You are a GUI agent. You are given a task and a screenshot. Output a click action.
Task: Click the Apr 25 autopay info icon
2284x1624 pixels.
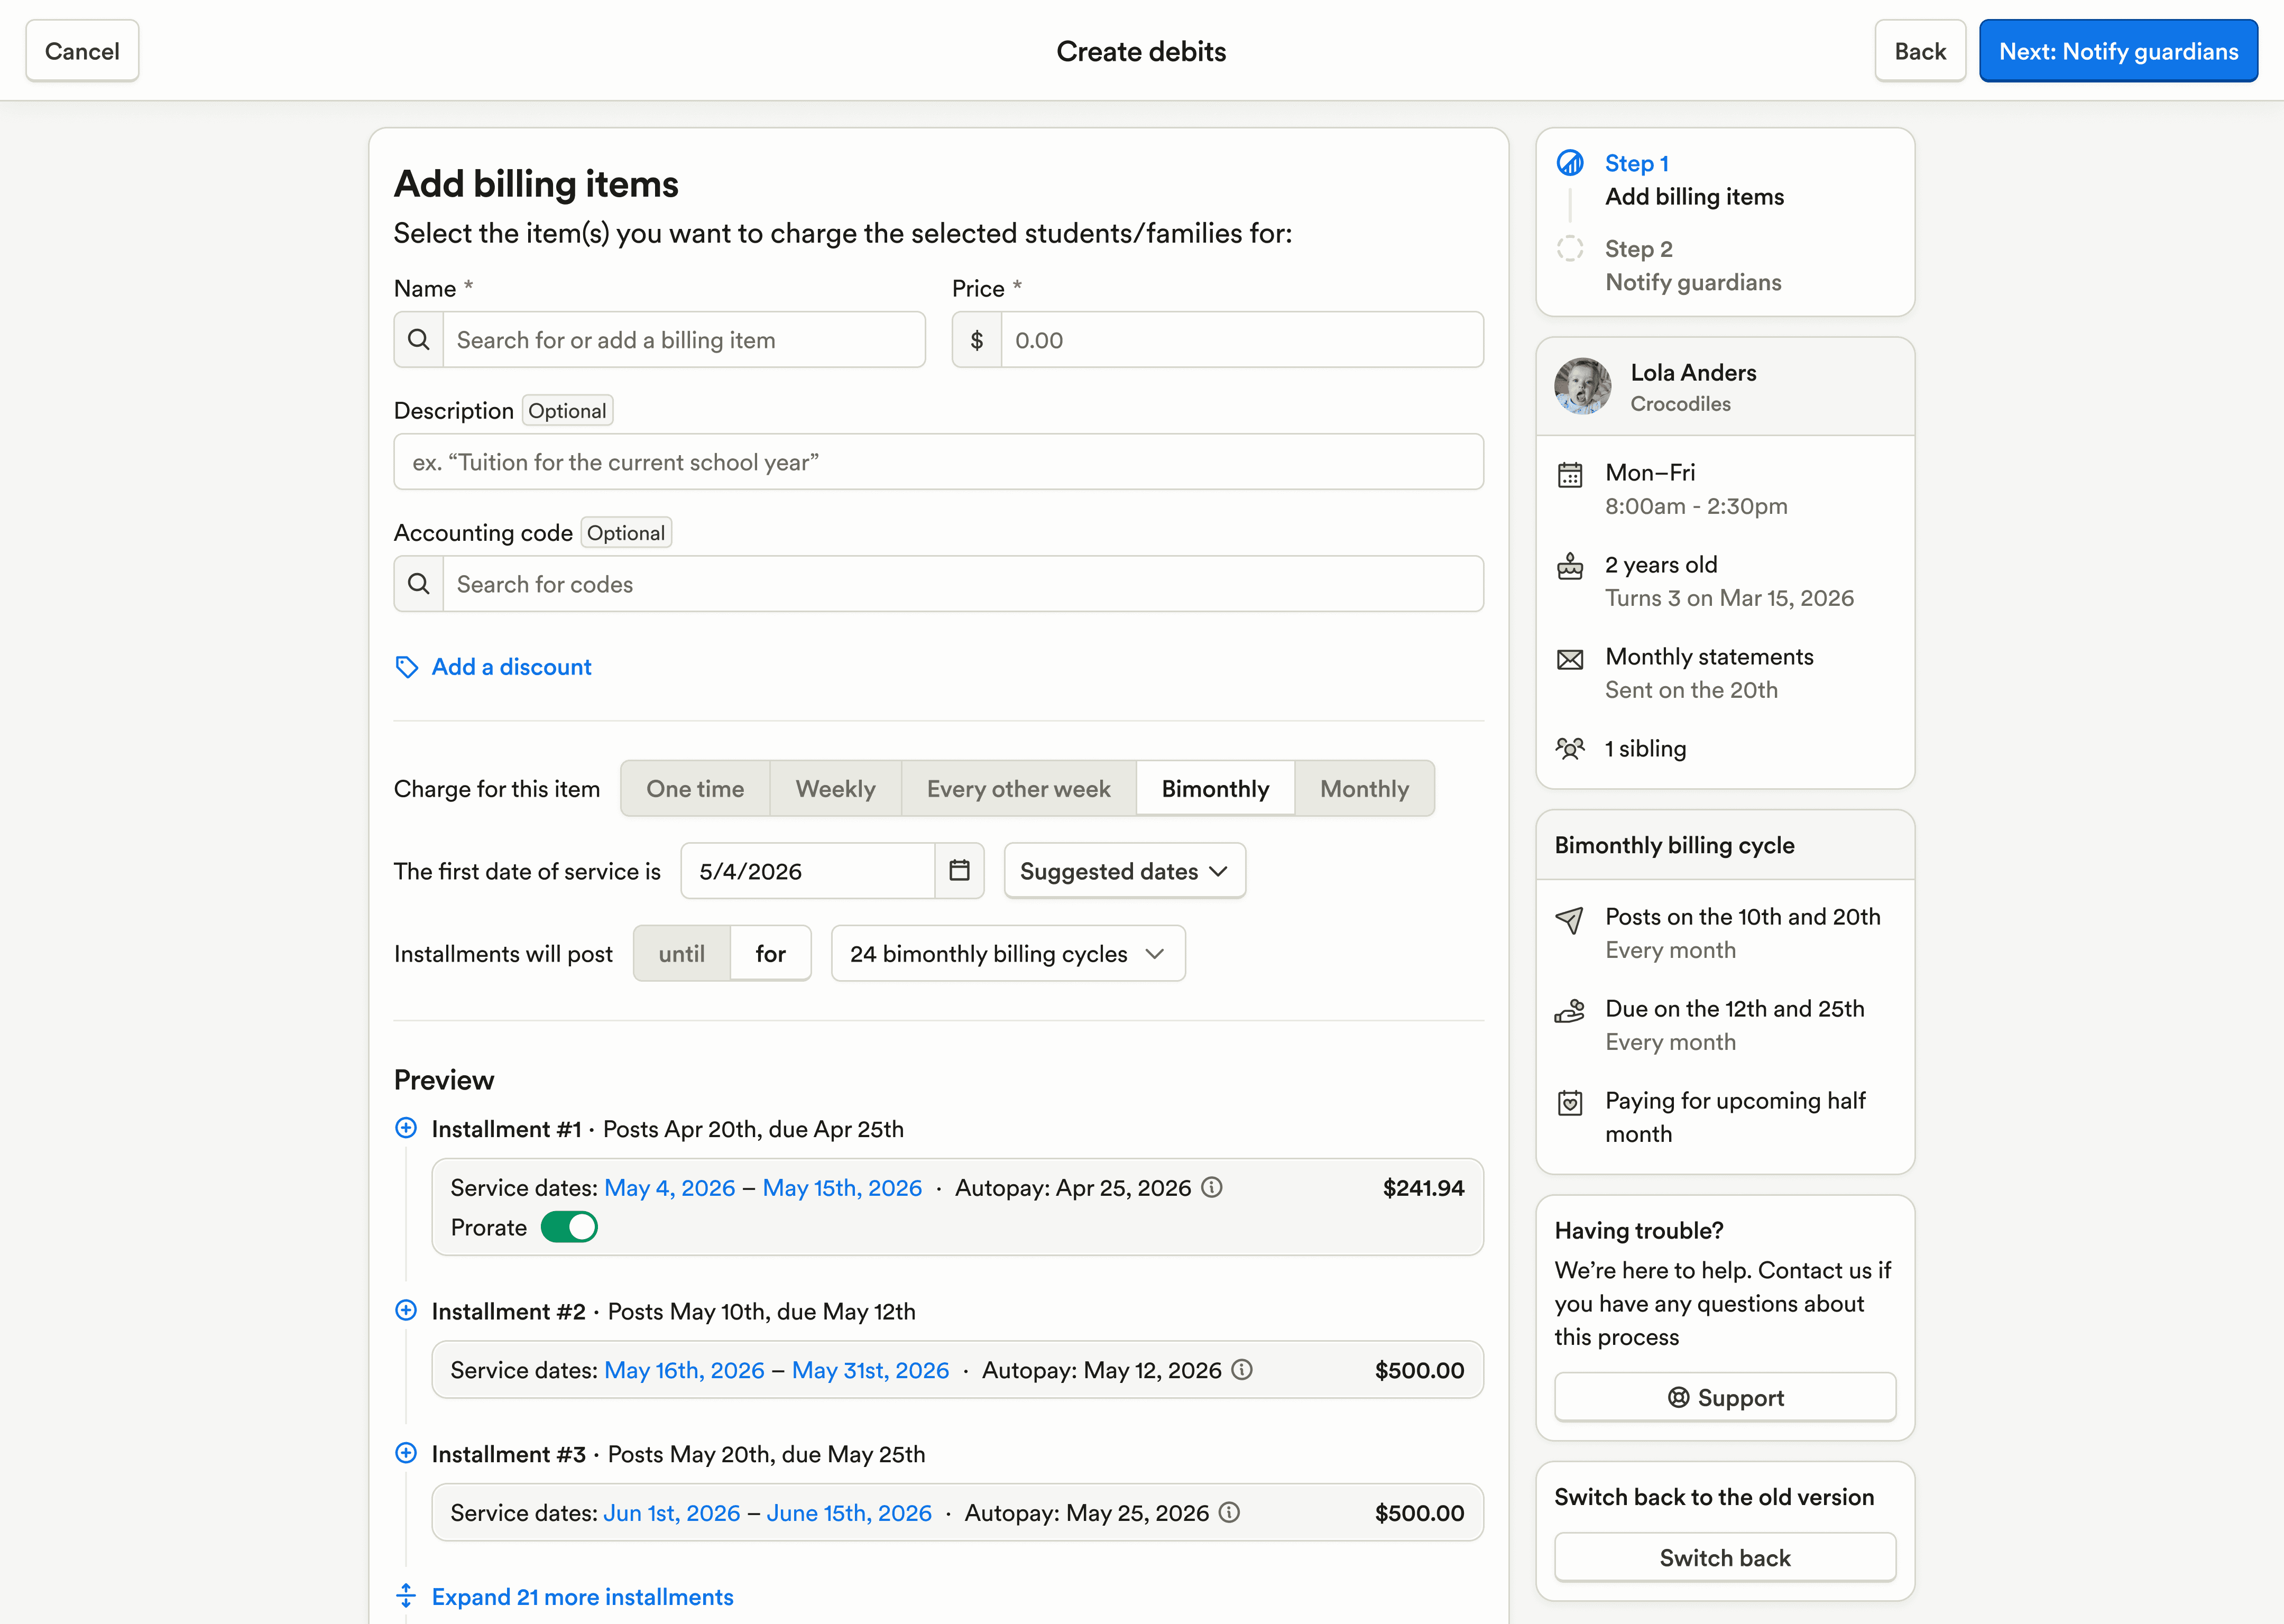click(x=1212, y=1187)
